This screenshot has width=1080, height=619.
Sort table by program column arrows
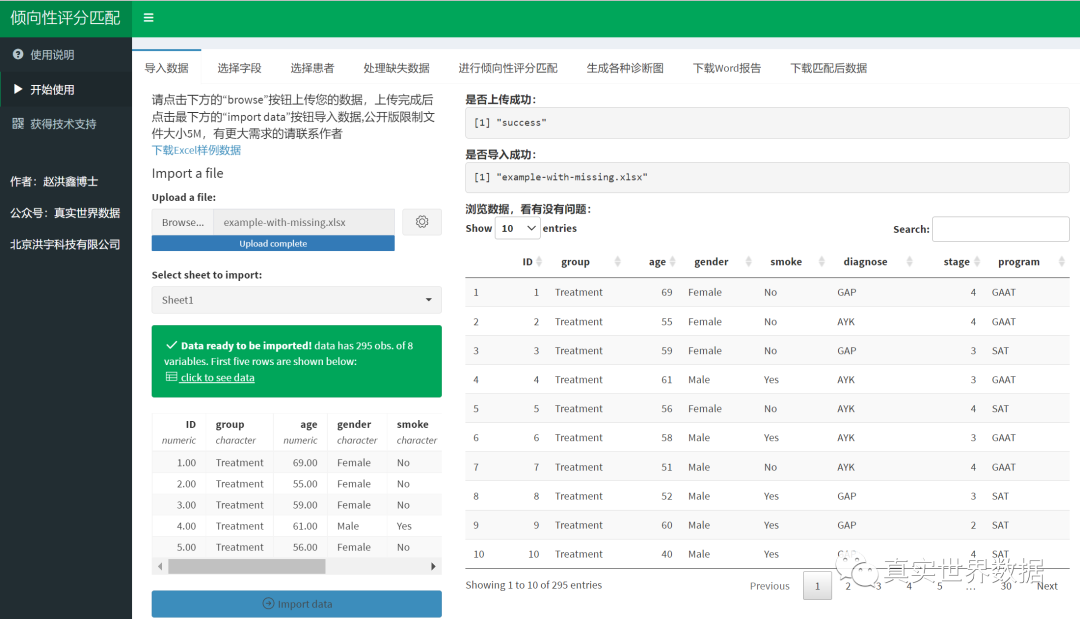(1061, 262)
